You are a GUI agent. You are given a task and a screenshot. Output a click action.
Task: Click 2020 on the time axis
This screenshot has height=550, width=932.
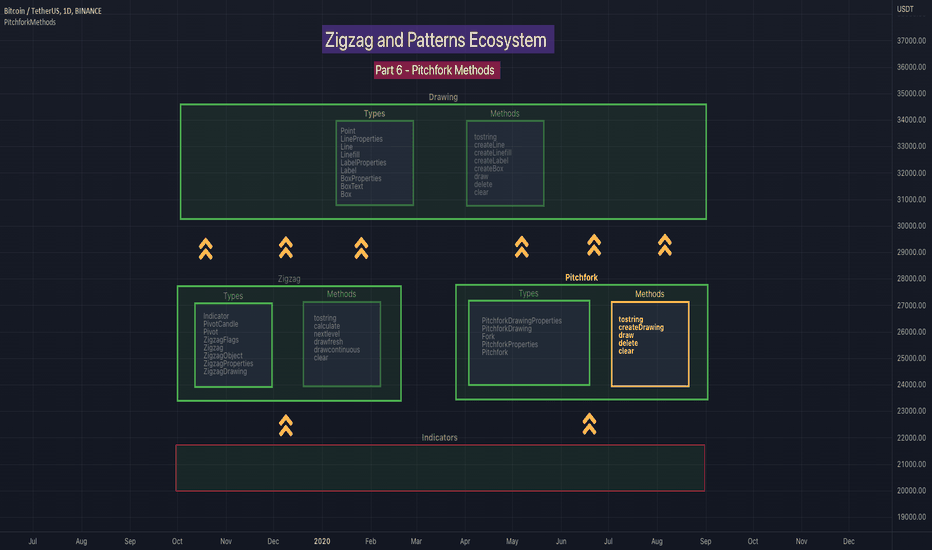pos(322,541)
